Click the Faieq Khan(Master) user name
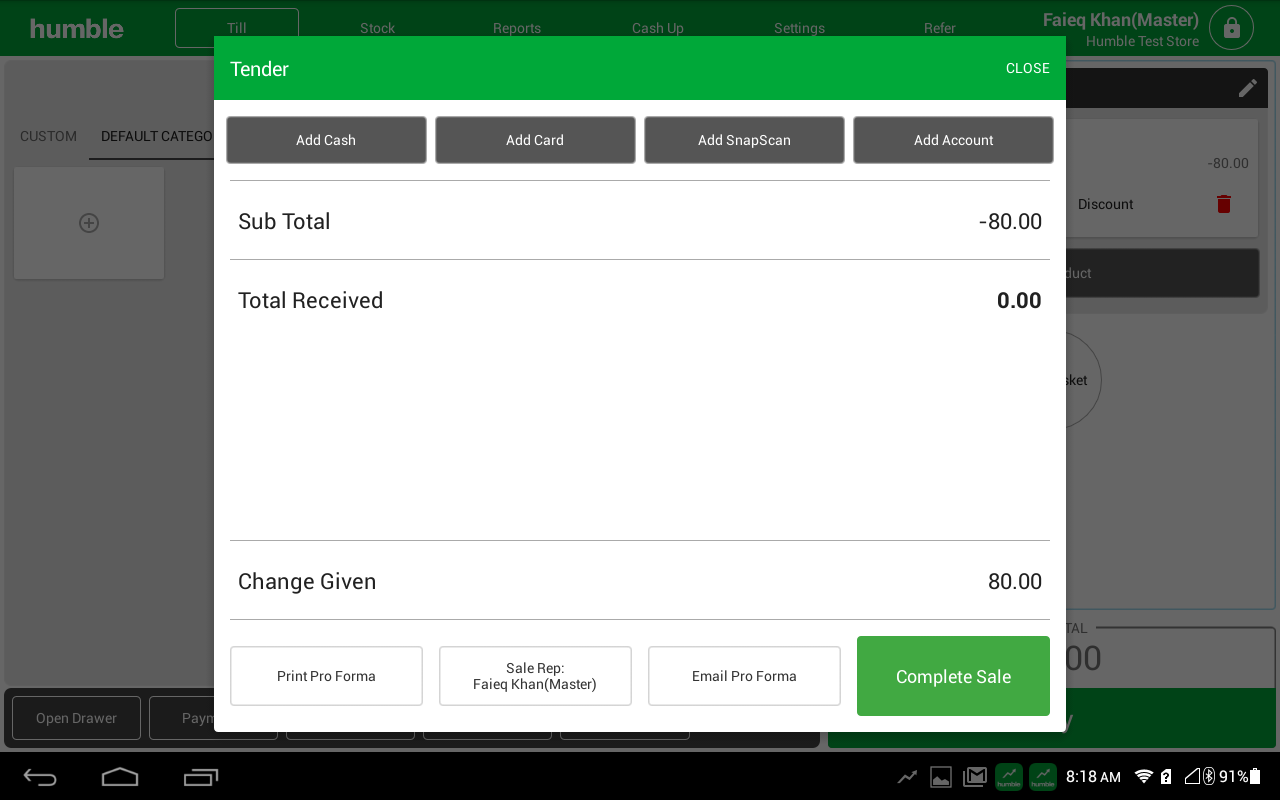This screenshot has width=1280, height=800. 1120,20
